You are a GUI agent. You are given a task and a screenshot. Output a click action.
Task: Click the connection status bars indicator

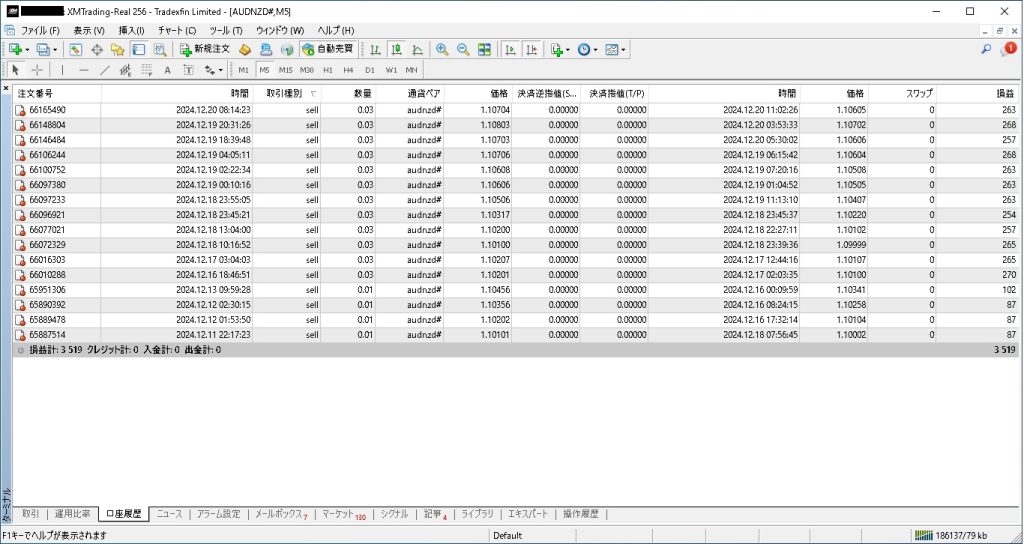coord(928,536)
